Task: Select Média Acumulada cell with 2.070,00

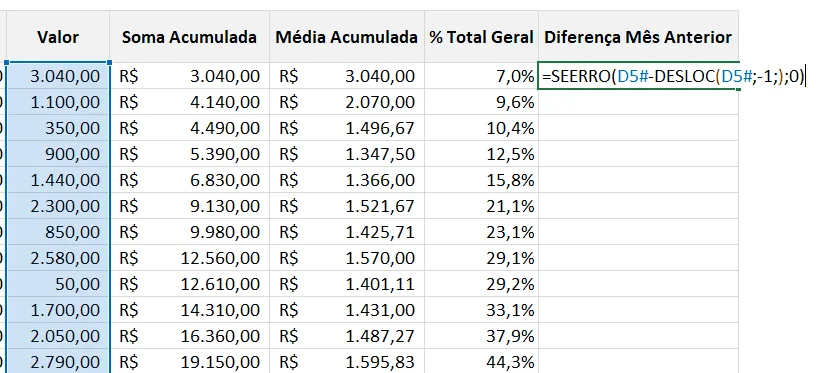Action: click(x=347, y=102)
